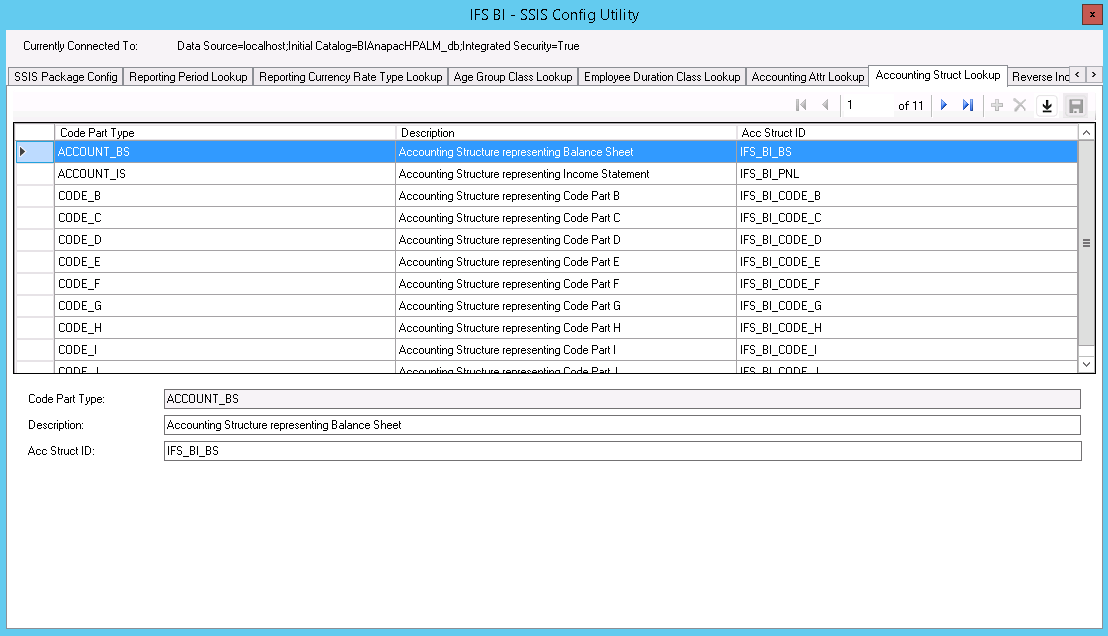Click the save floppy disk icon
This screenshot has width=1108, height=636.
click(1076, 105)
